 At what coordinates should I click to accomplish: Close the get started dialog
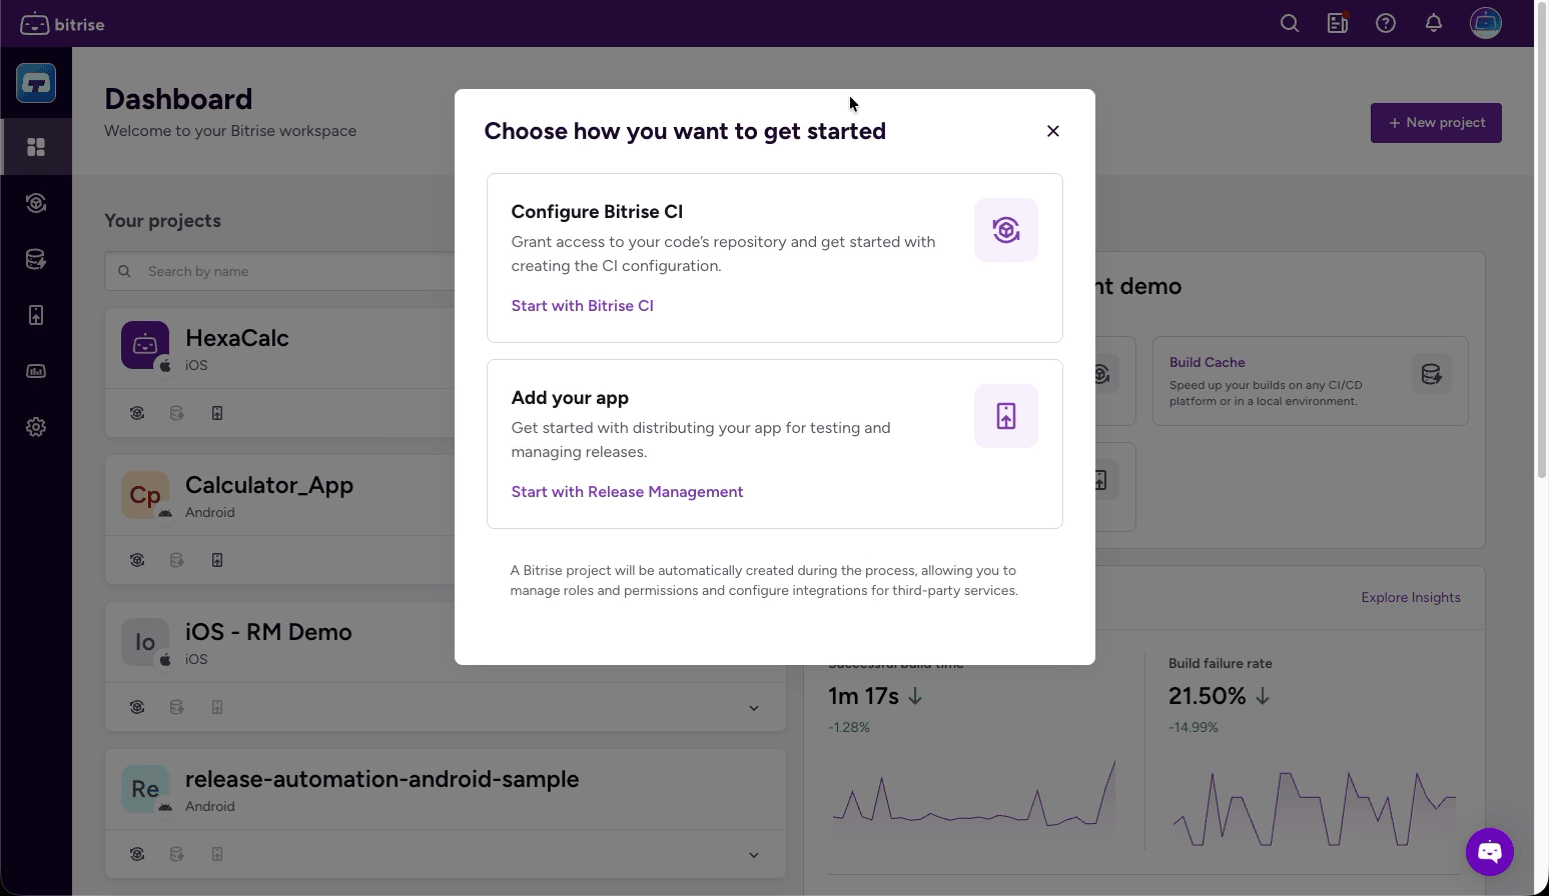(1052, 131)
